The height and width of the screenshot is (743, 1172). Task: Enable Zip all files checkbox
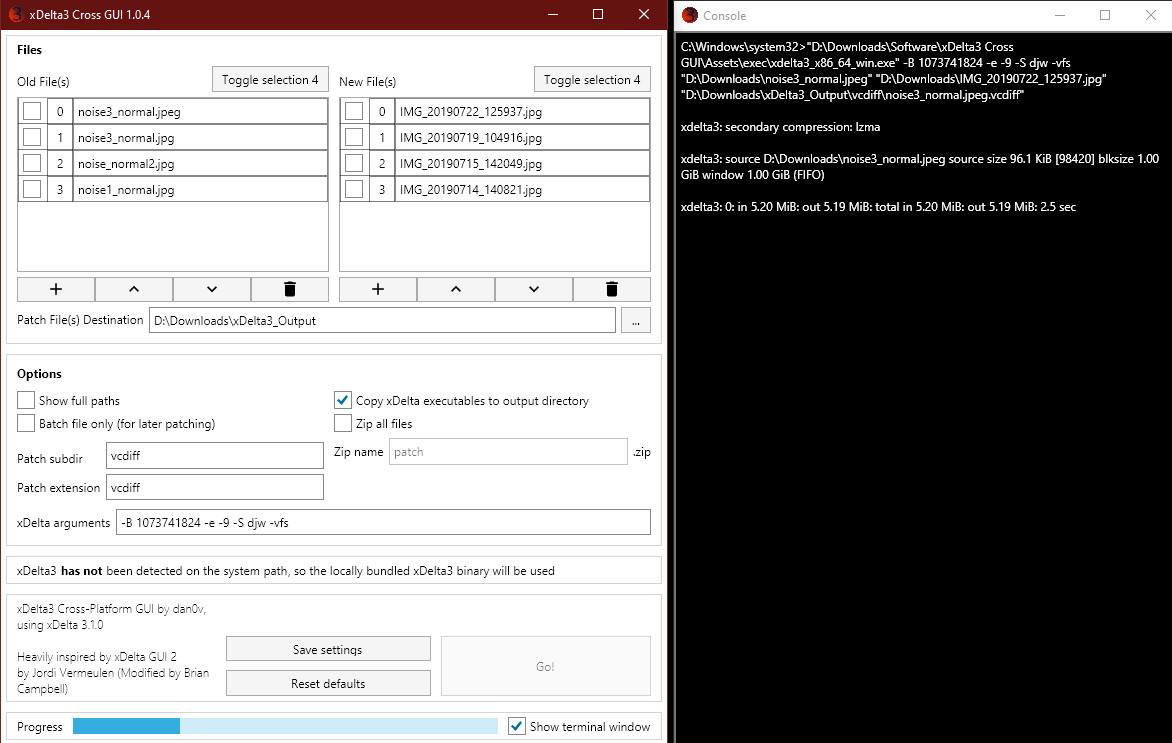342,424
